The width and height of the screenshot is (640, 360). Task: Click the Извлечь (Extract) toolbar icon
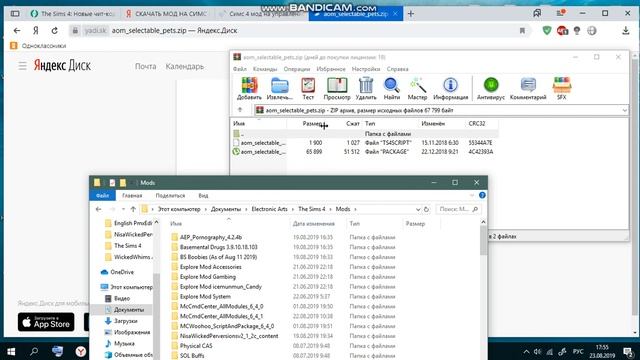280,85
